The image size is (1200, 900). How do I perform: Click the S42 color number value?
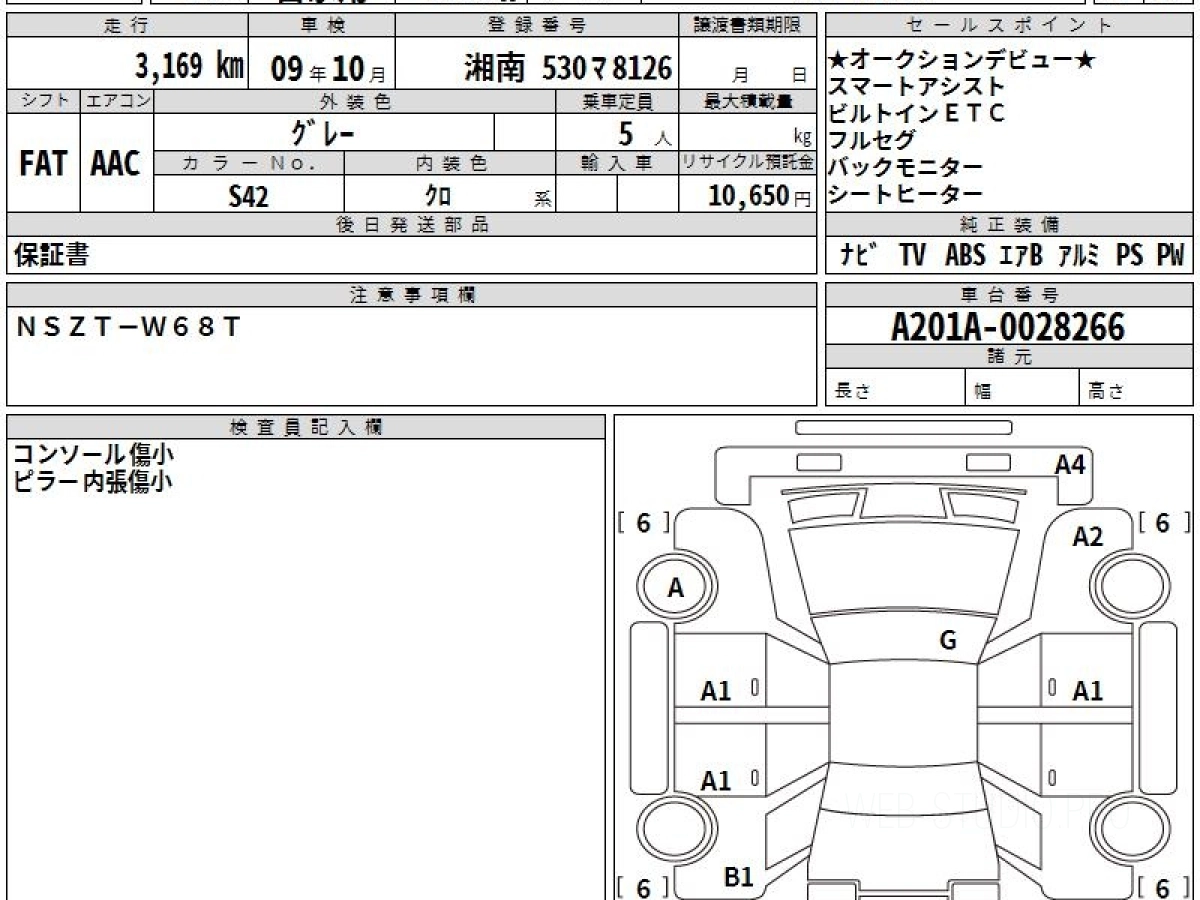[x=248, y=196]
